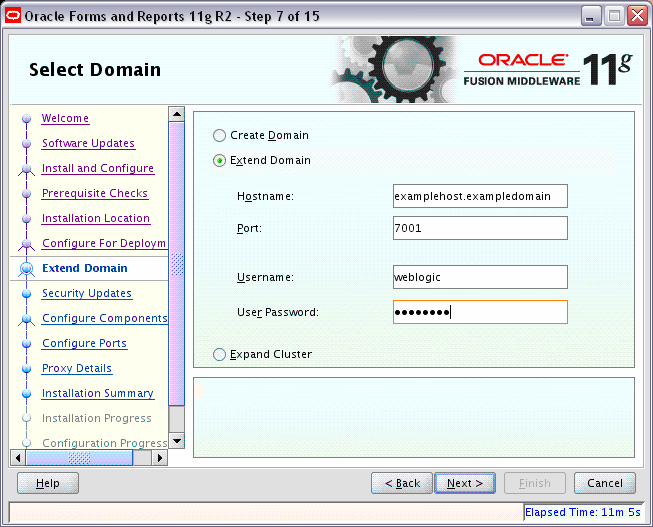Click the Help button
The image size is (653, 527).
(x=48, y=483)
